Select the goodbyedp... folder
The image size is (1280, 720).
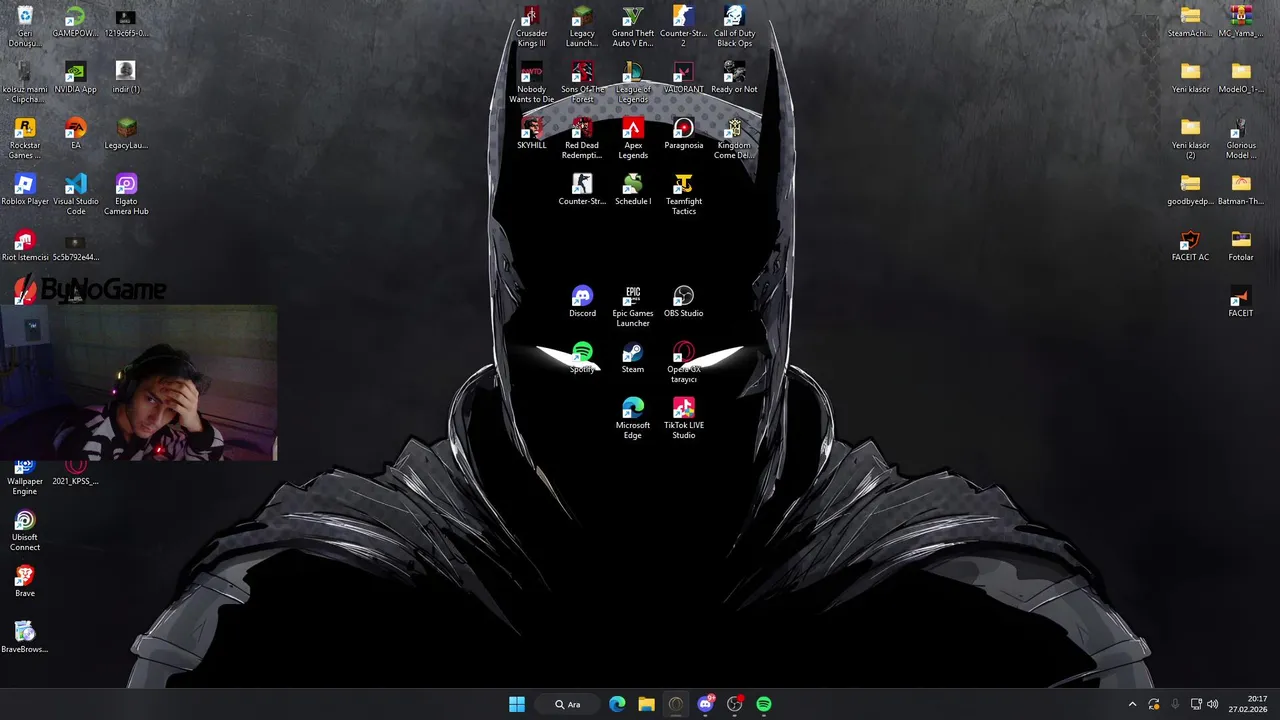pos(1190,189)
